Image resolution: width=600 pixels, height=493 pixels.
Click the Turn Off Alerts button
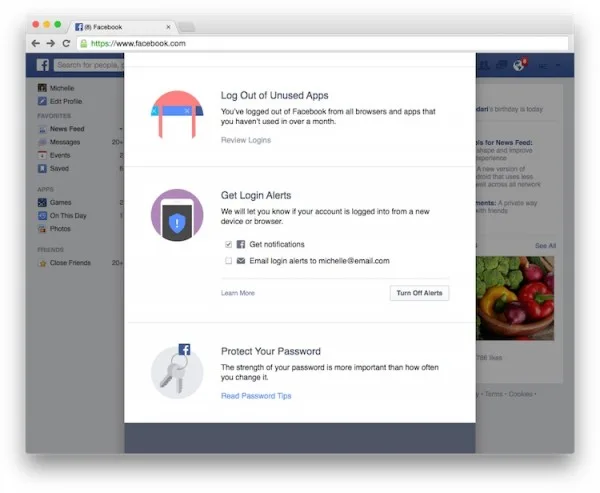419,293
